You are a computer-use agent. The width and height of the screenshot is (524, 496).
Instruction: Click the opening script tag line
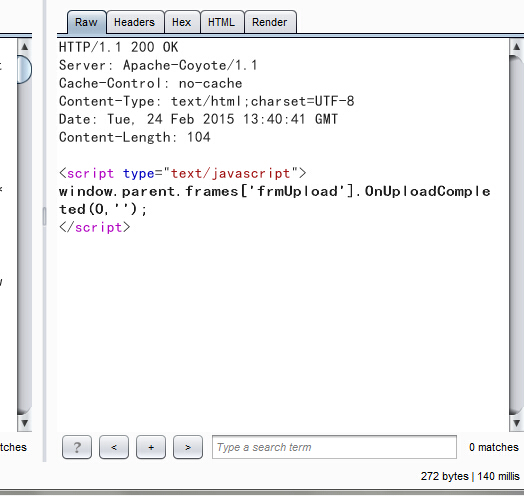coord(182,173)
